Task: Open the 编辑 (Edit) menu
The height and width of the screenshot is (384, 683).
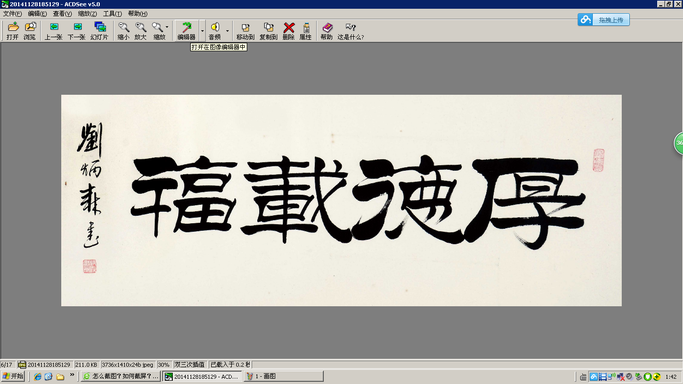Action: [37, 14]
